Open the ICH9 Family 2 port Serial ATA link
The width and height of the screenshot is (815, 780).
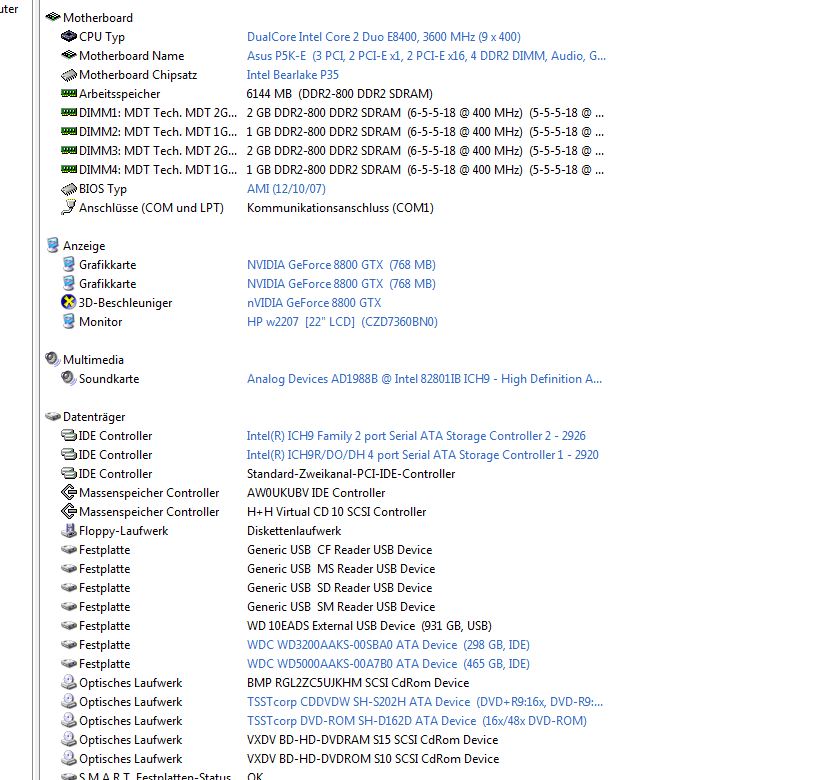tap(416, 435)
